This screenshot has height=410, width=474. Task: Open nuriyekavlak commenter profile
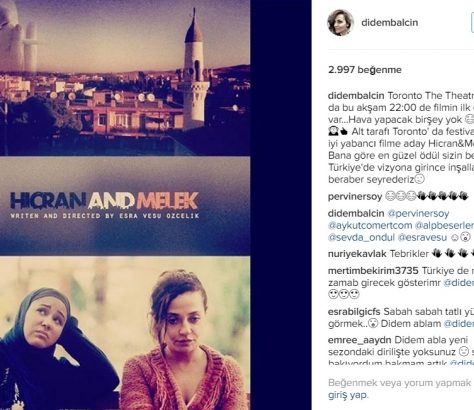tap(357, 254)
